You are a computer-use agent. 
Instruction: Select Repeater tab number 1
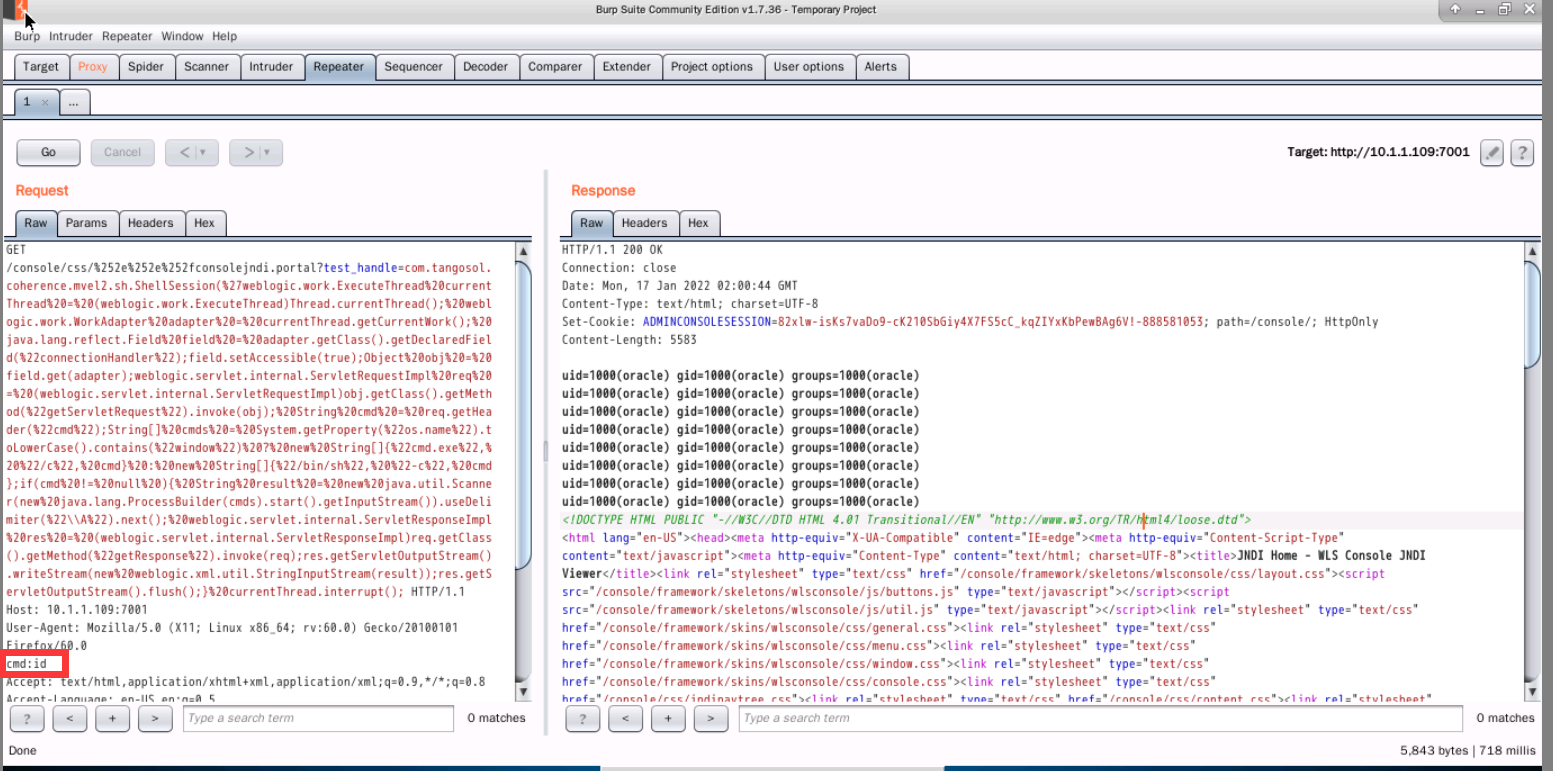[x=27, y=102]
